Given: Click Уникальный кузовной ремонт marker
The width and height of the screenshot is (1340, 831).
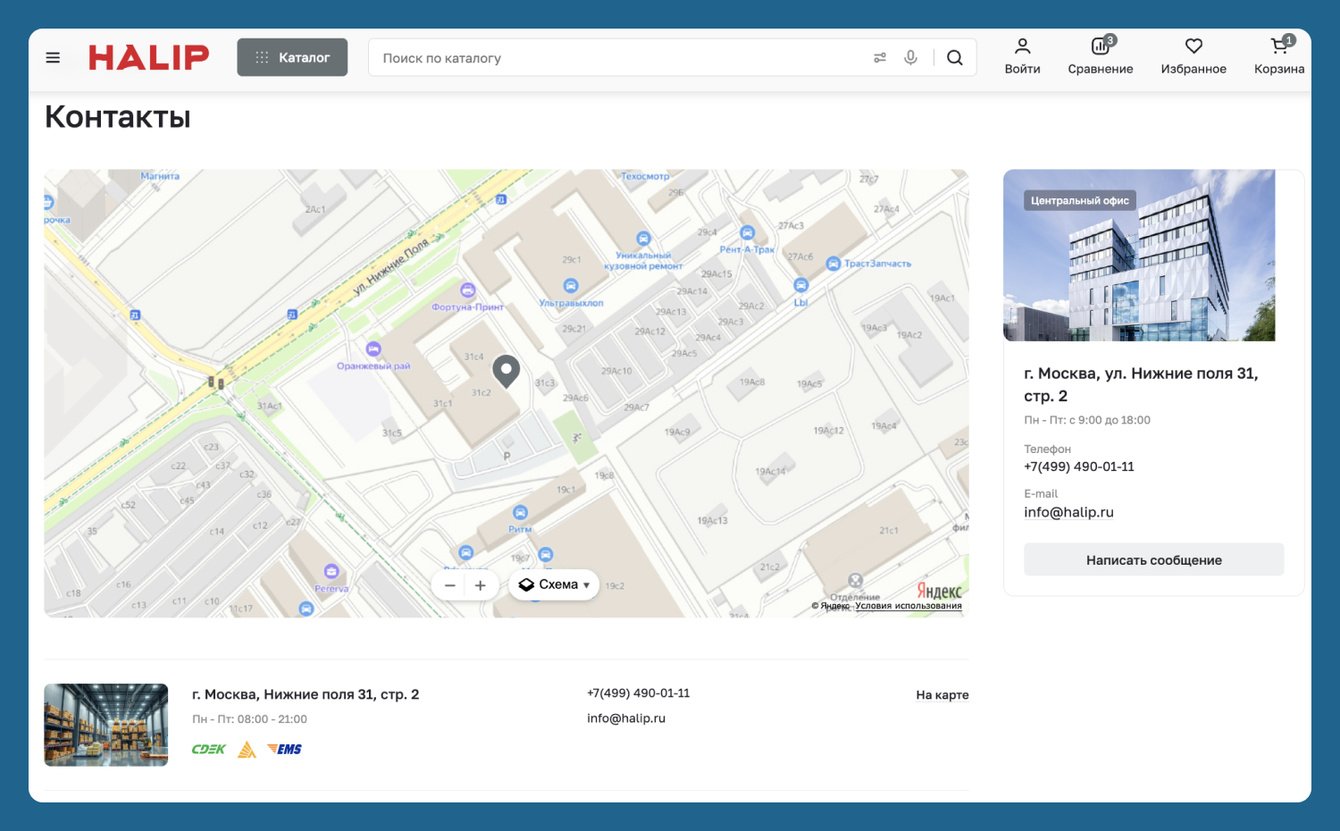Looking at the screenshot, I should (644, 239).
